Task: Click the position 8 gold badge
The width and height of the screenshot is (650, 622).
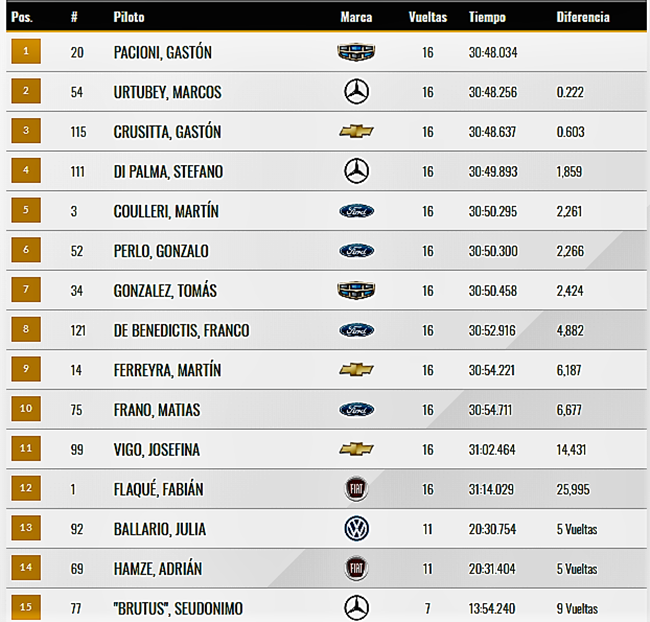Action: [26, 329]
